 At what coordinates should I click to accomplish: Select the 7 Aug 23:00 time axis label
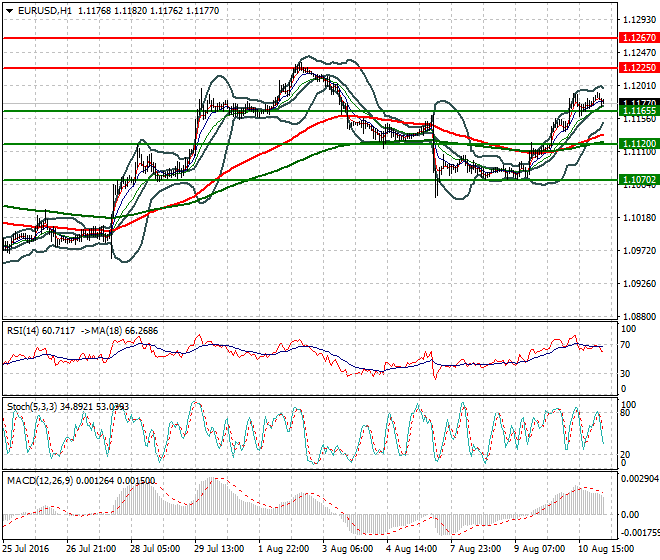coord(476,549)
